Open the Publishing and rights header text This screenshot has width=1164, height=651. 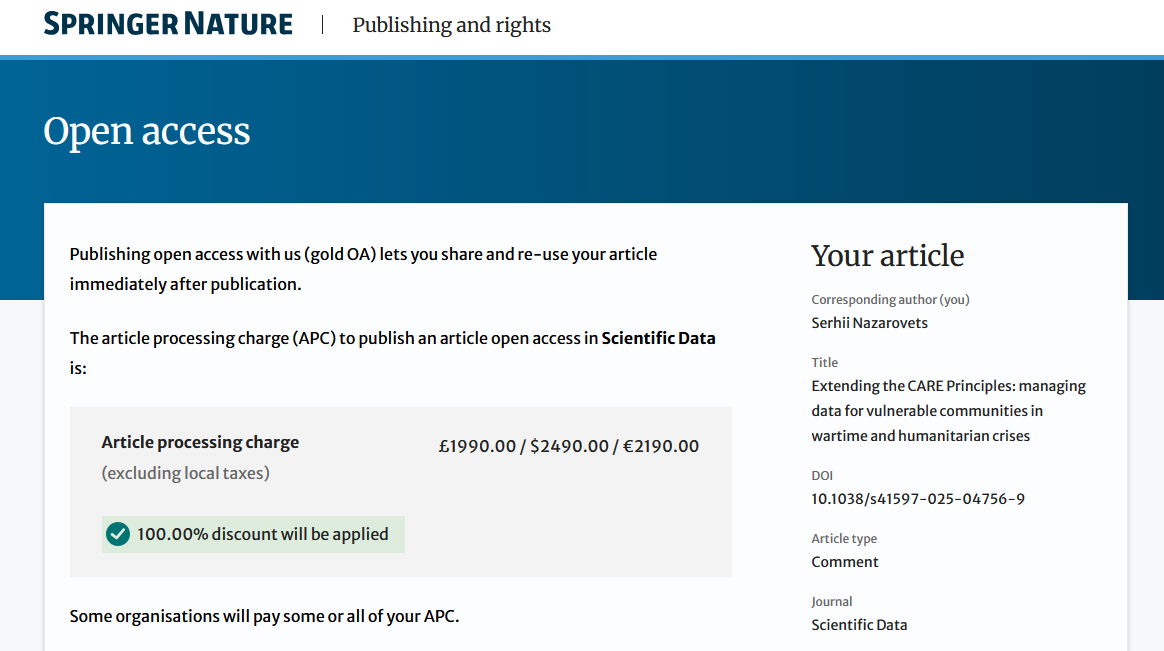click(451, 25)
